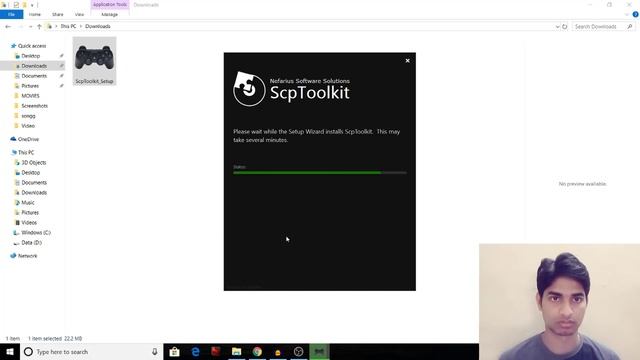
Task: Open the Windows Start menu
Action: click(x=10, y=351)
